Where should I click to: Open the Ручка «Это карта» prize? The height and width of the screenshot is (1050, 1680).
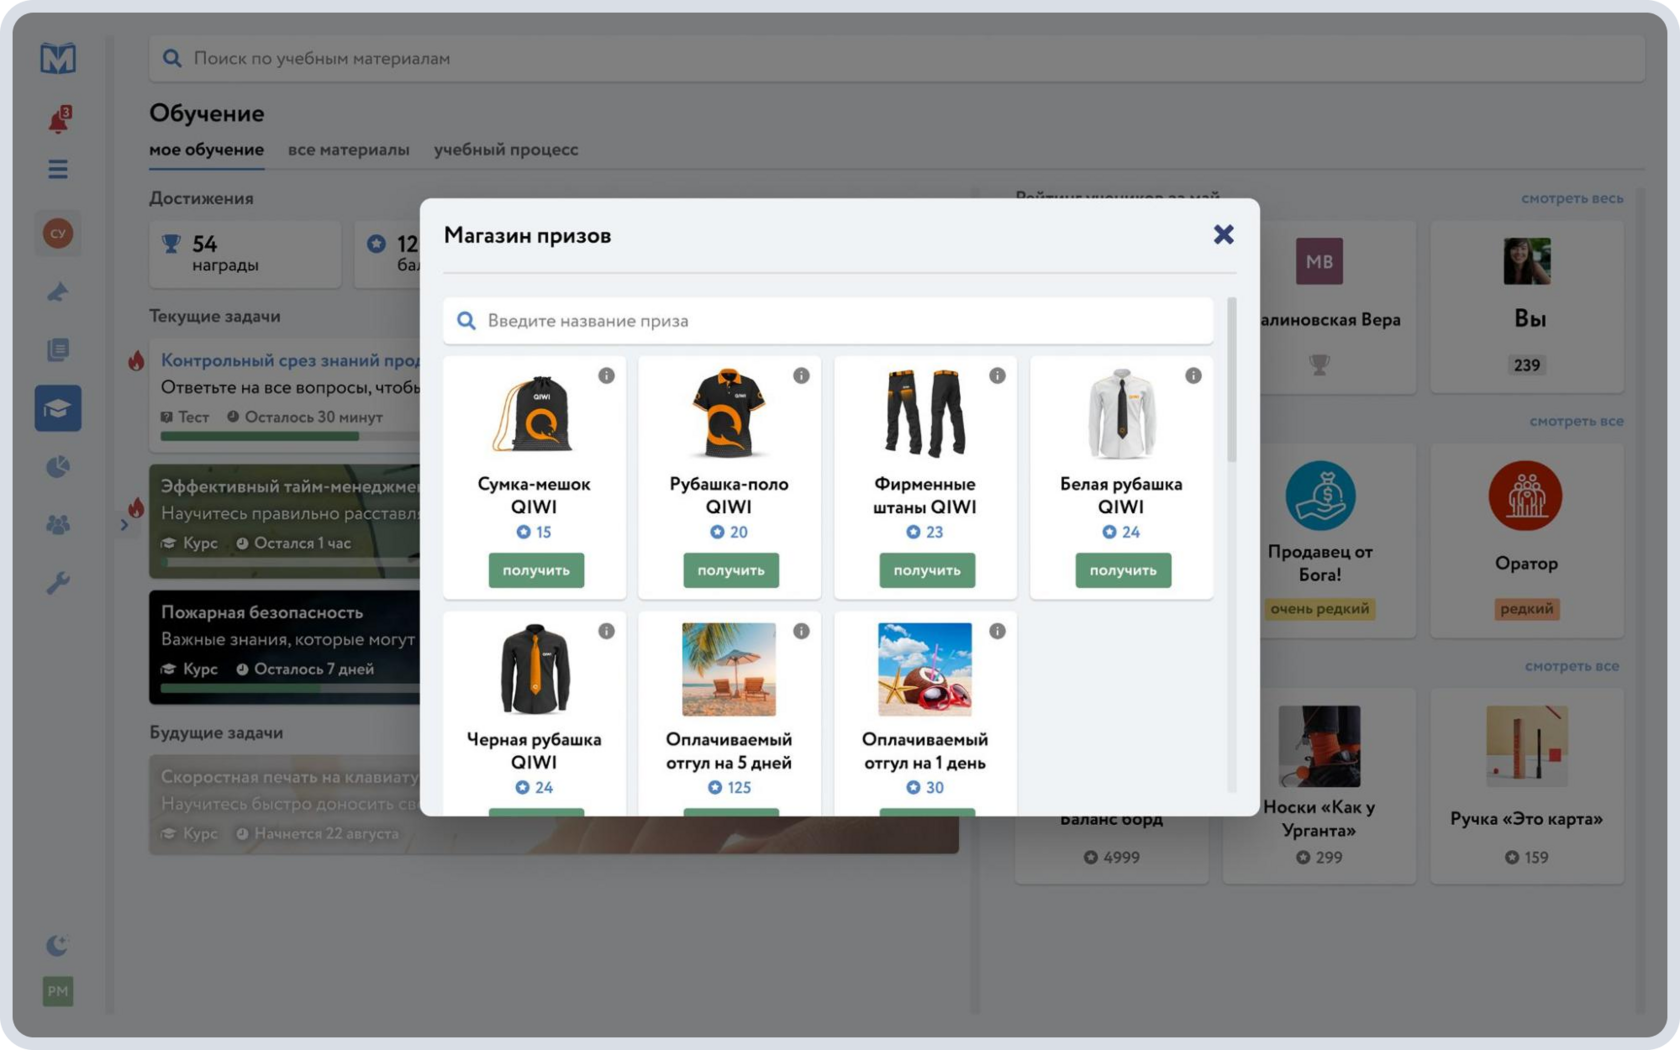tap(1527, 785)
